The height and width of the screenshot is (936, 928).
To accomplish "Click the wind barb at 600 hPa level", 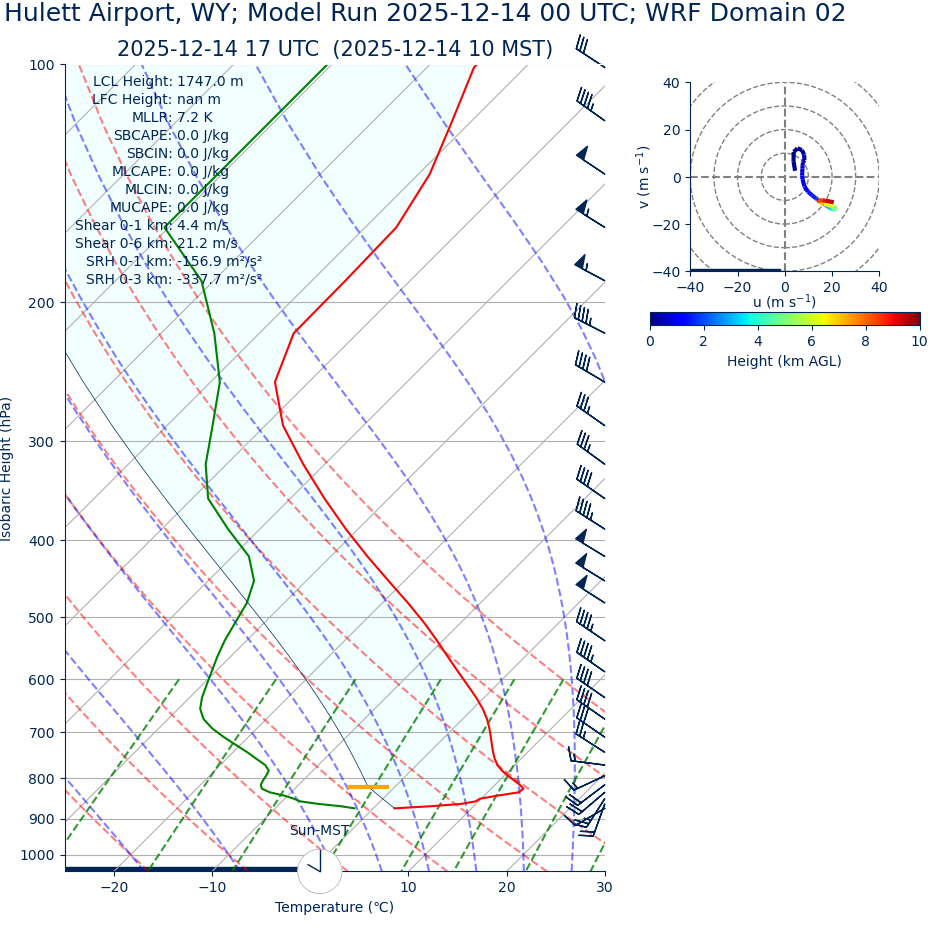I will pyautogui.click(x=589, y=683).
